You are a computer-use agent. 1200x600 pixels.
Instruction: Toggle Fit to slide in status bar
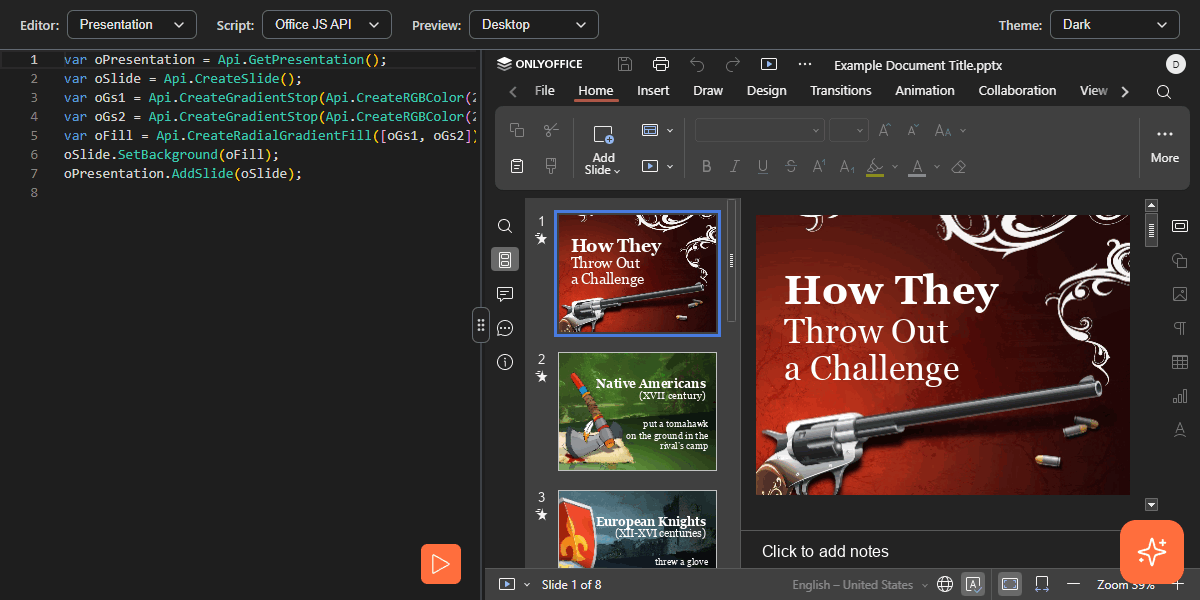1010,584
